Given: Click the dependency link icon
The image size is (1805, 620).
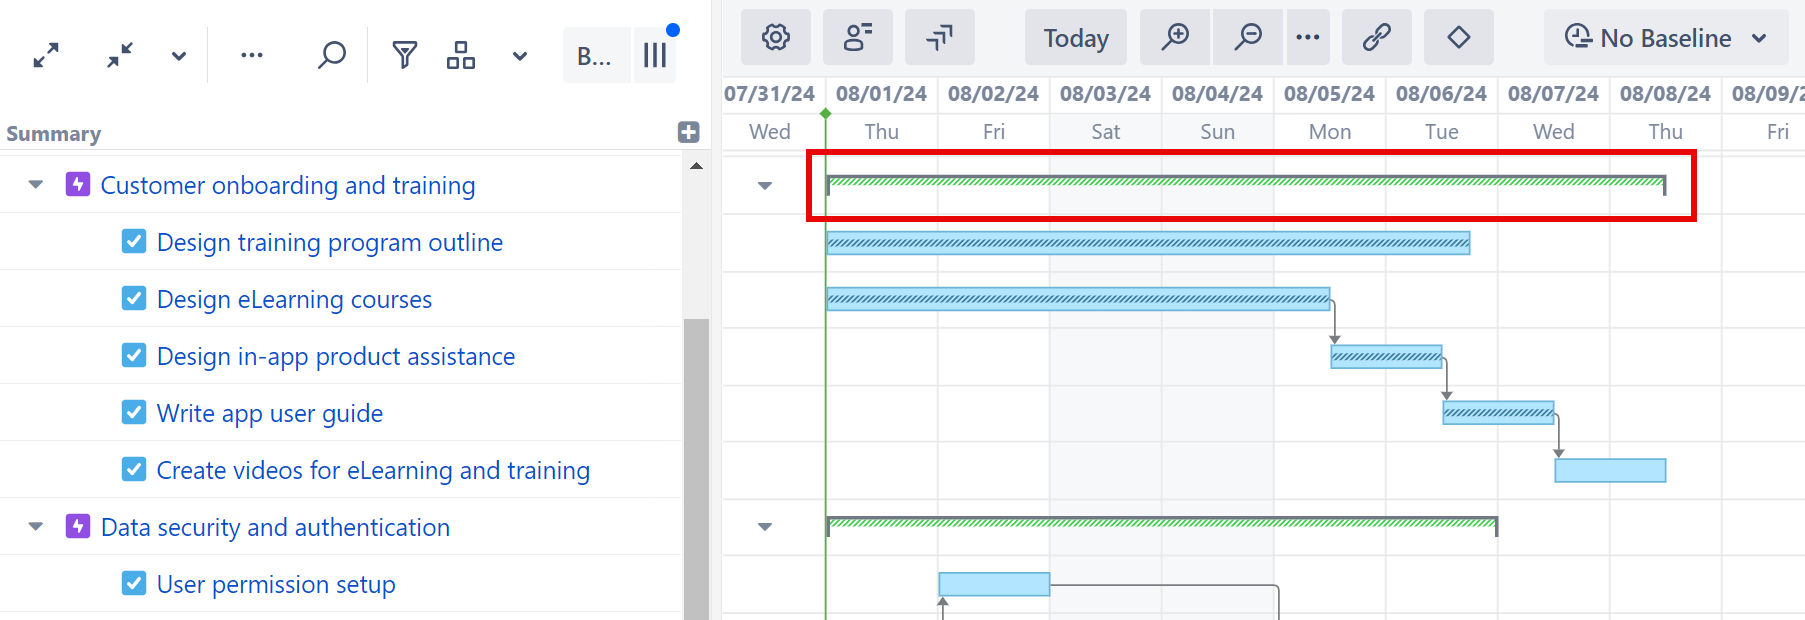Looking at the screenshot, I should click(1377, 38).
